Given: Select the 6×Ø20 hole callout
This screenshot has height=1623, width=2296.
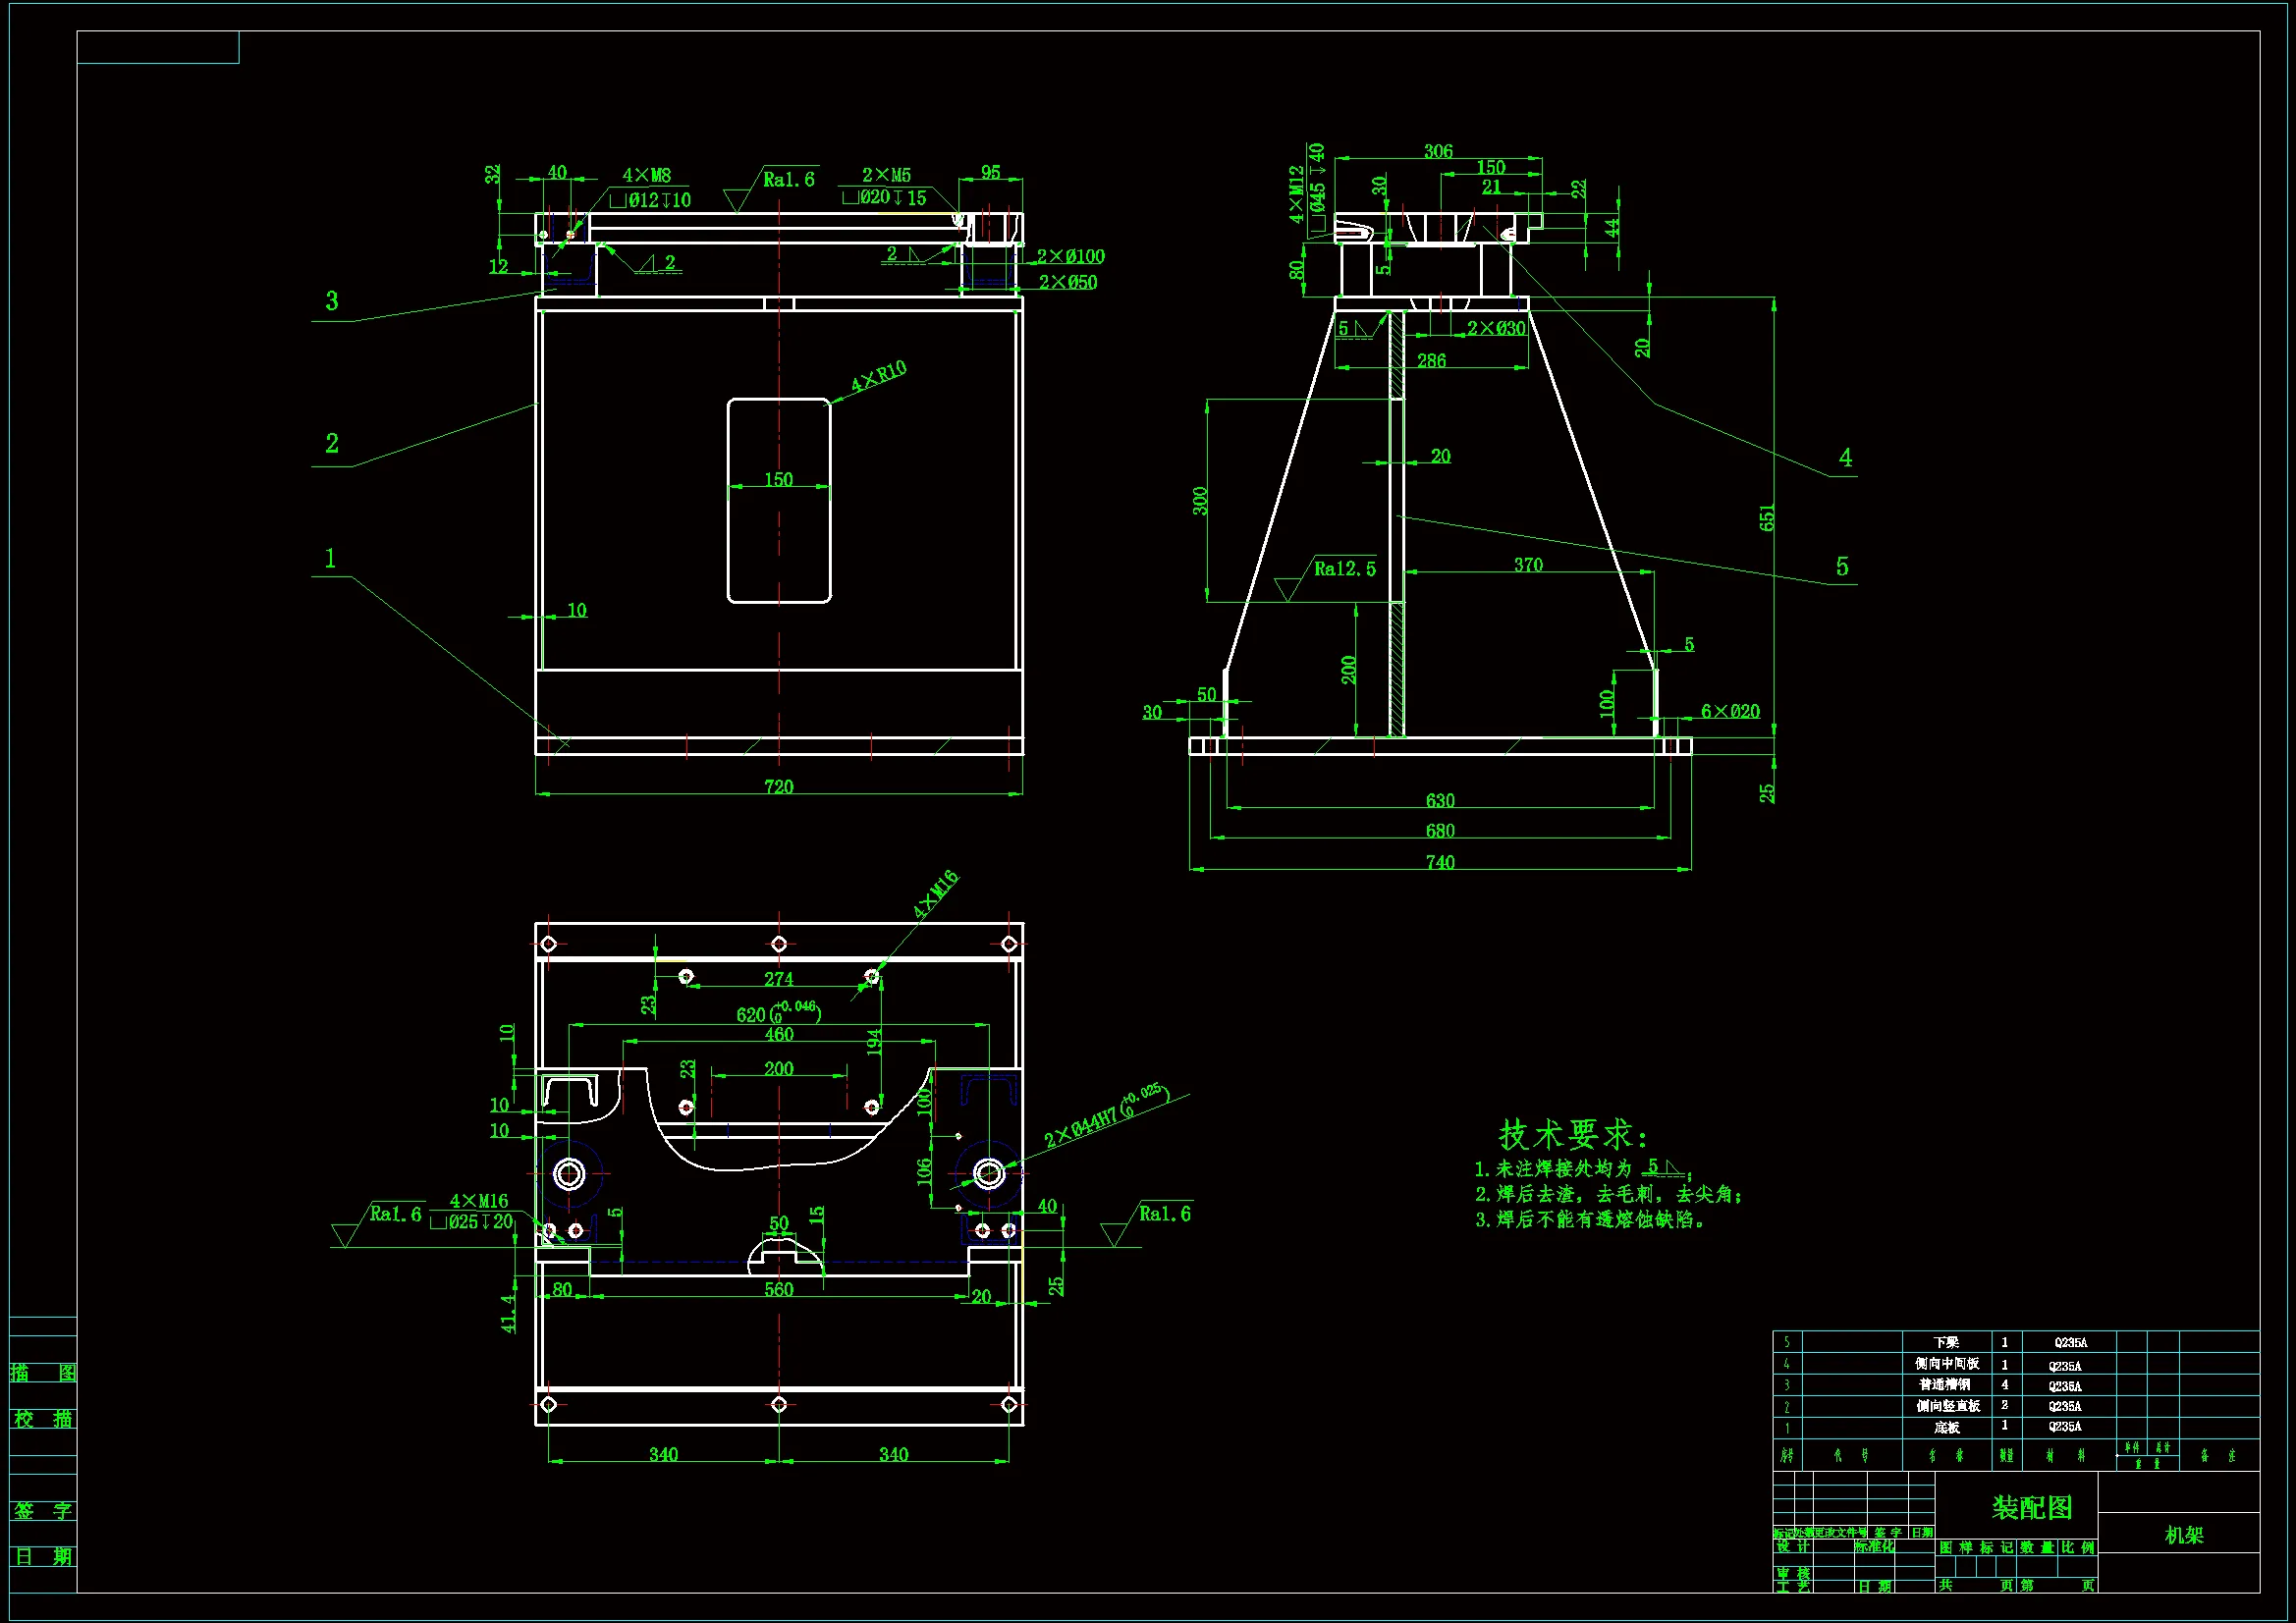Looking at the screenshot, I should pyautogui.click(x=1730, y=712).
